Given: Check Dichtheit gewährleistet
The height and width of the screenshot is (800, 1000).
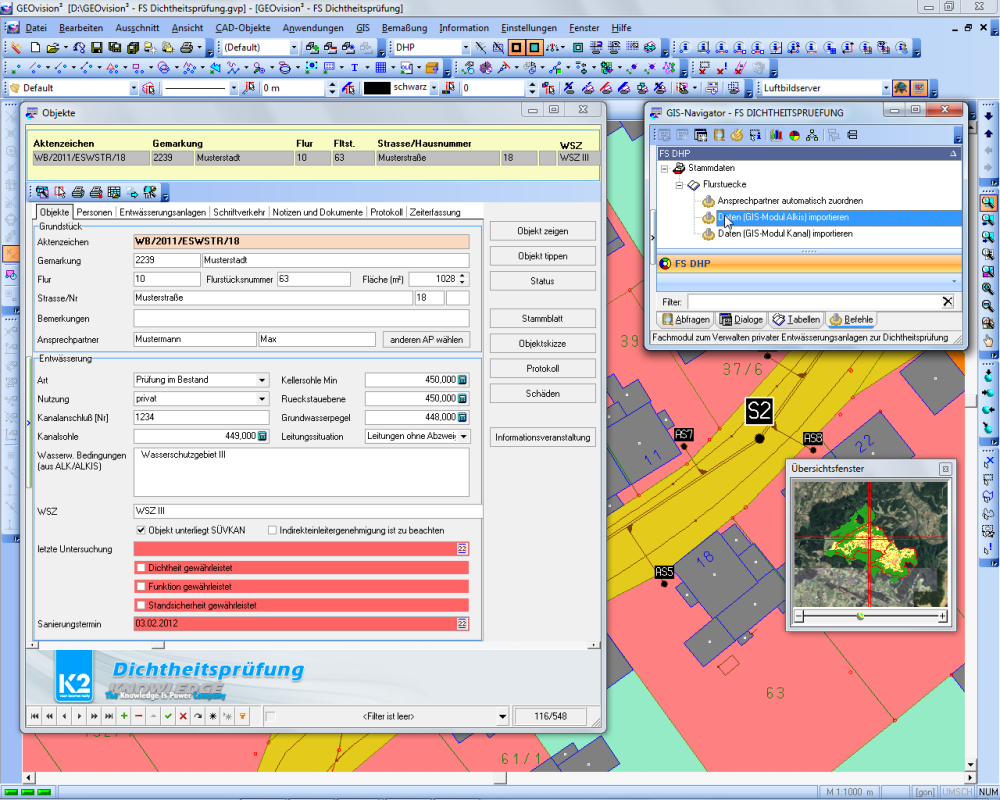Looking at the screenshot, I should [141, 568].
